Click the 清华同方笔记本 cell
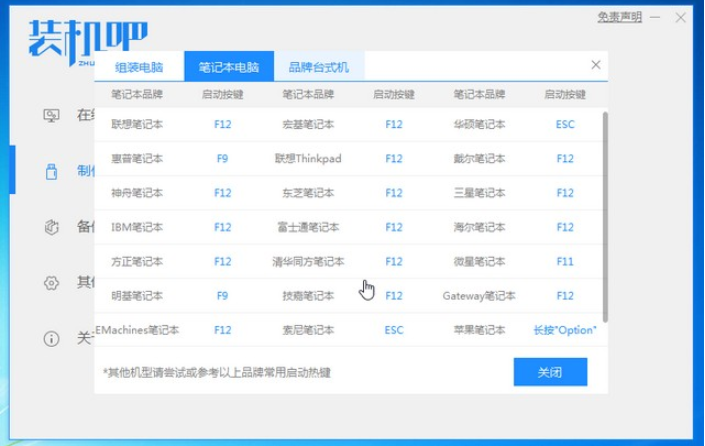Screen dimensions: 705x446 (x=309, y=262)
